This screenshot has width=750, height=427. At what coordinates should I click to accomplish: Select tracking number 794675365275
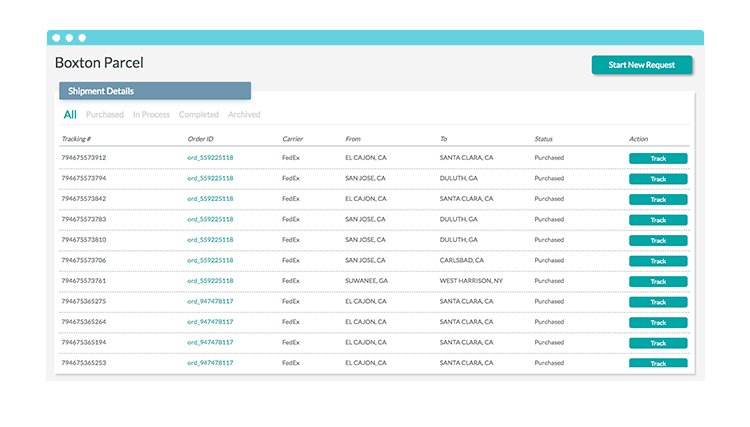click(84, 301)
